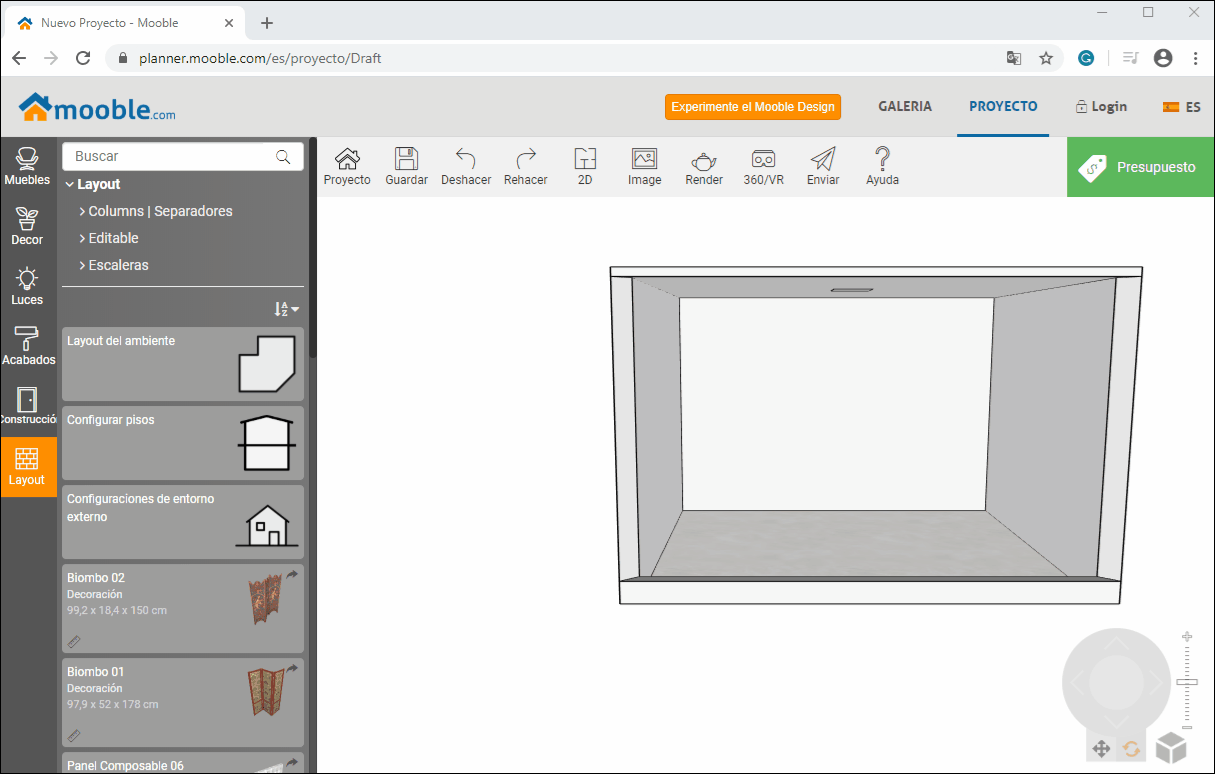
Task: Open the ES language selector
Action: [x=1181, y=107]
